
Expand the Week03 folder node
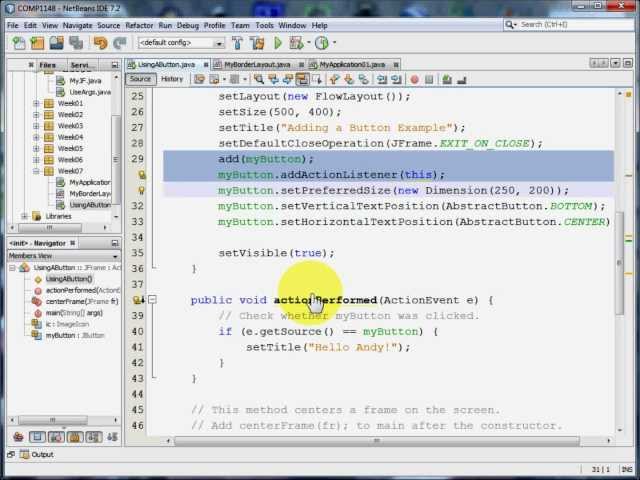click(x=36, y=126)
